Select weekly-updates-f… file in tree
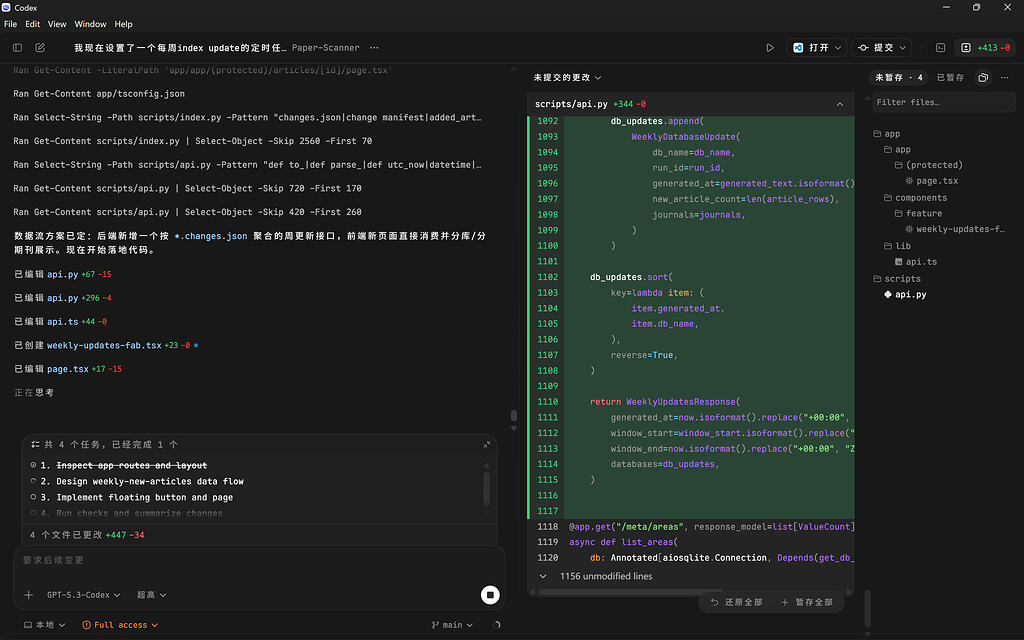 point(955,229)
